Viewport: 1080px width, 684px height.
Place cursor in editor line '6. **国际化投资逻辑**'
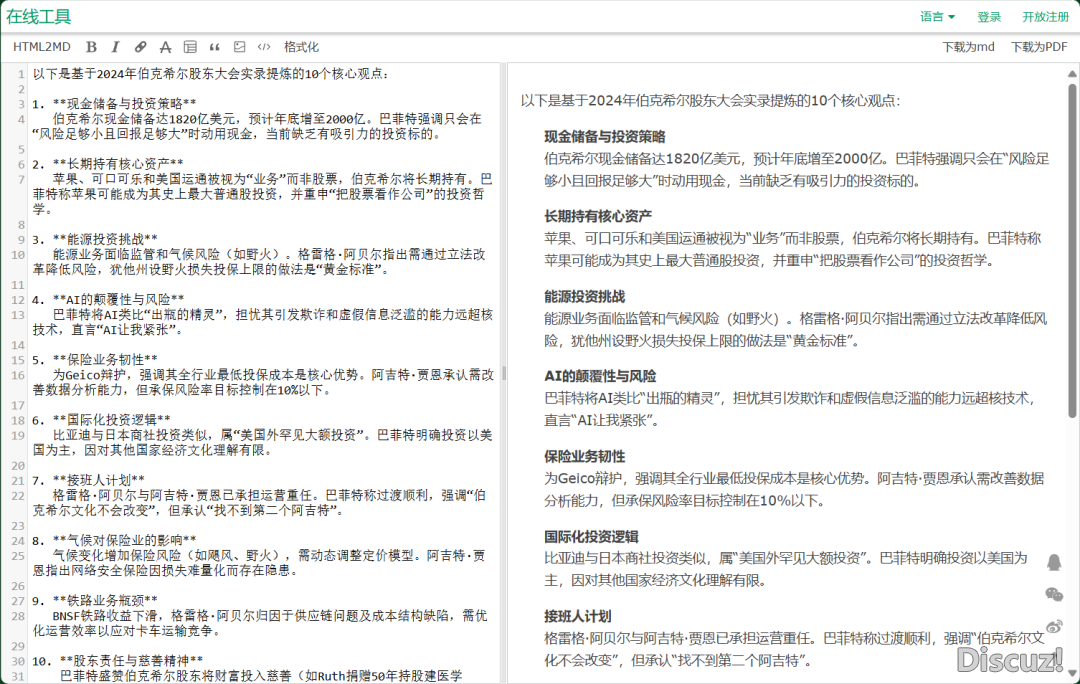click(101, 419)
